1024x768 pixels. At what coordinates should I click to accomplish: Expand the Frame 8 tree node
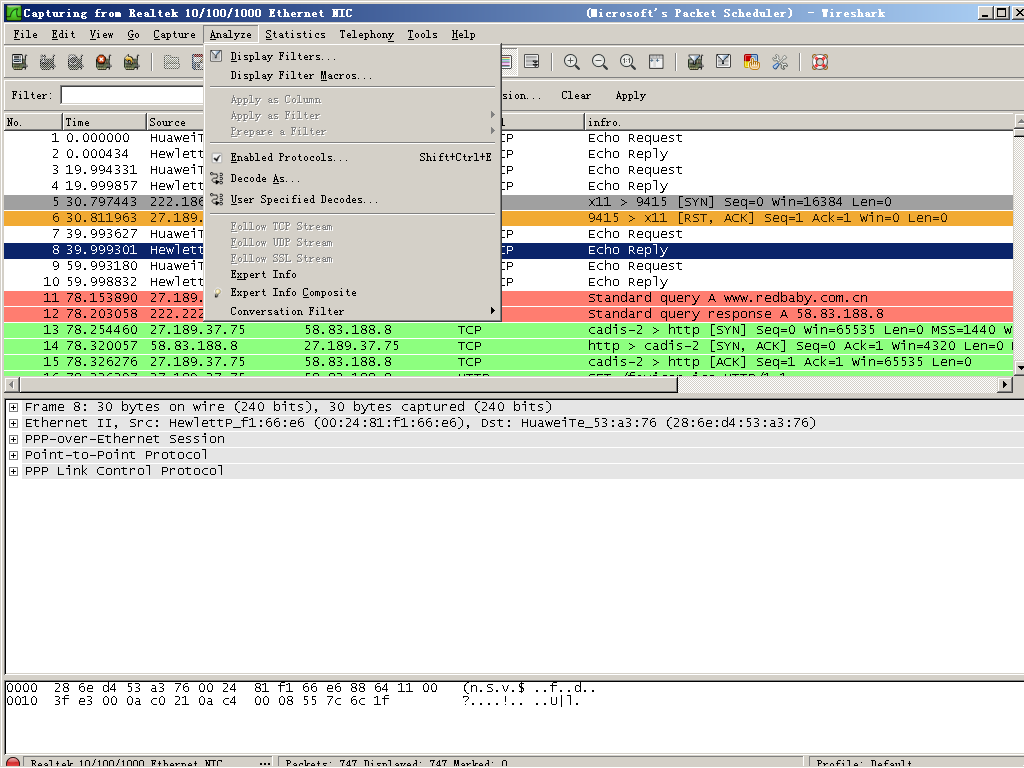13,407
